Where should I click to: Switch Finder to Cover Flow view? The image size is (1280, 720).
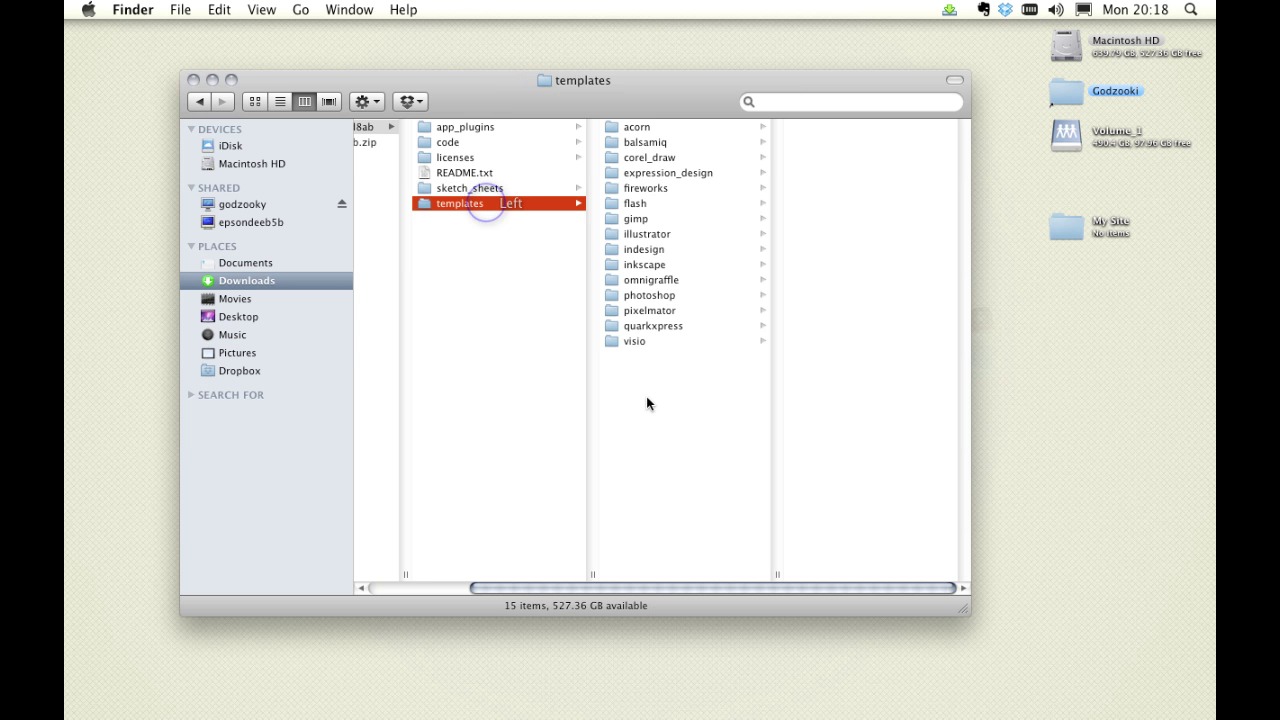(329, 101)
